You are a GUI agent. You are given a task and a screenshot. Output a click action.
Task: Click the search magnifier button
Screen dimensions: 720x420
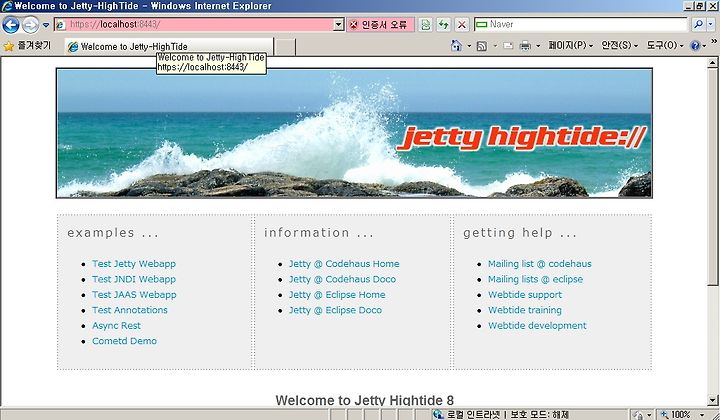pos(698,24)
